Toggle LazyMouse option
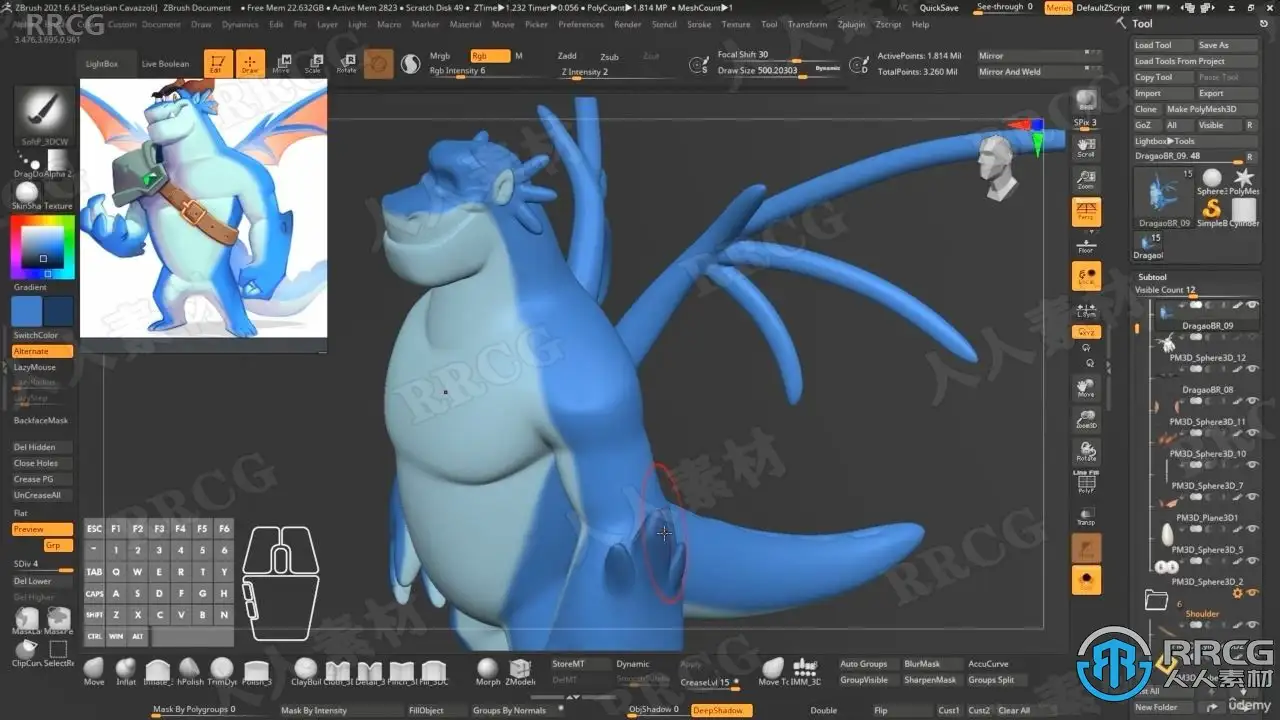The image size is (1280, 720). (x=35, y=367)
